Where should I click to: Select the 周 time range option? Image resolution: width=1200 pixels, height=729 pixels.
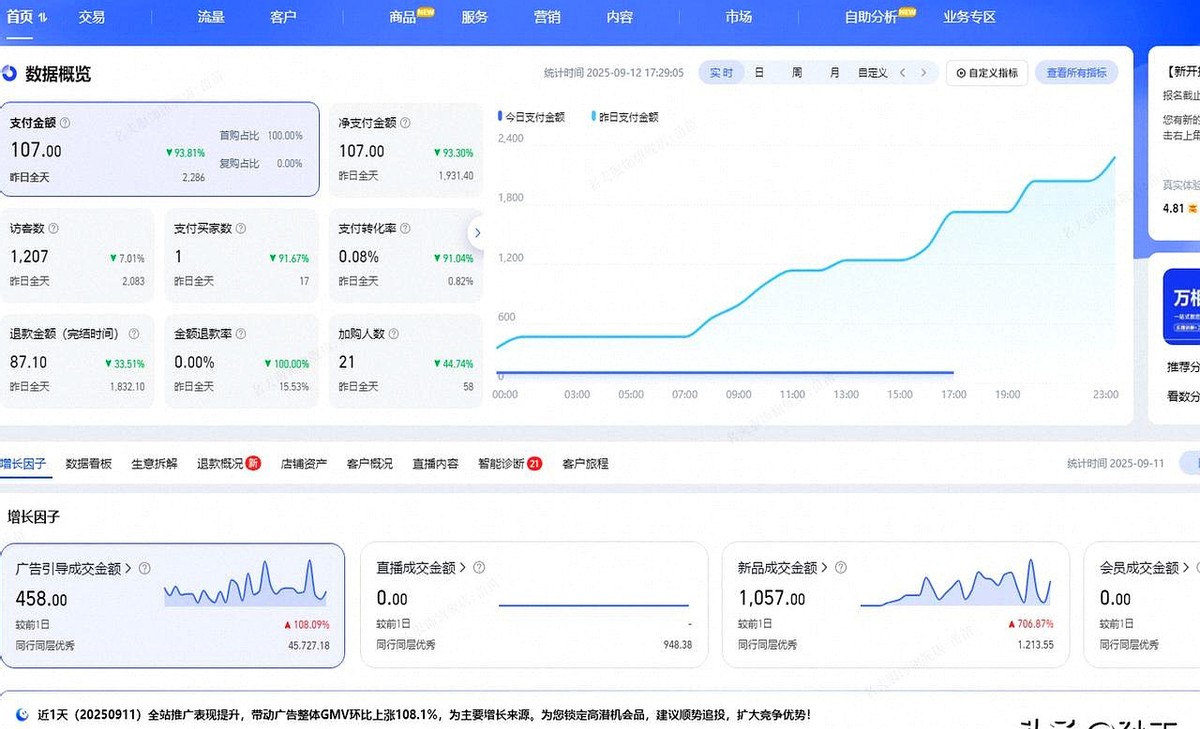point(797,73)
